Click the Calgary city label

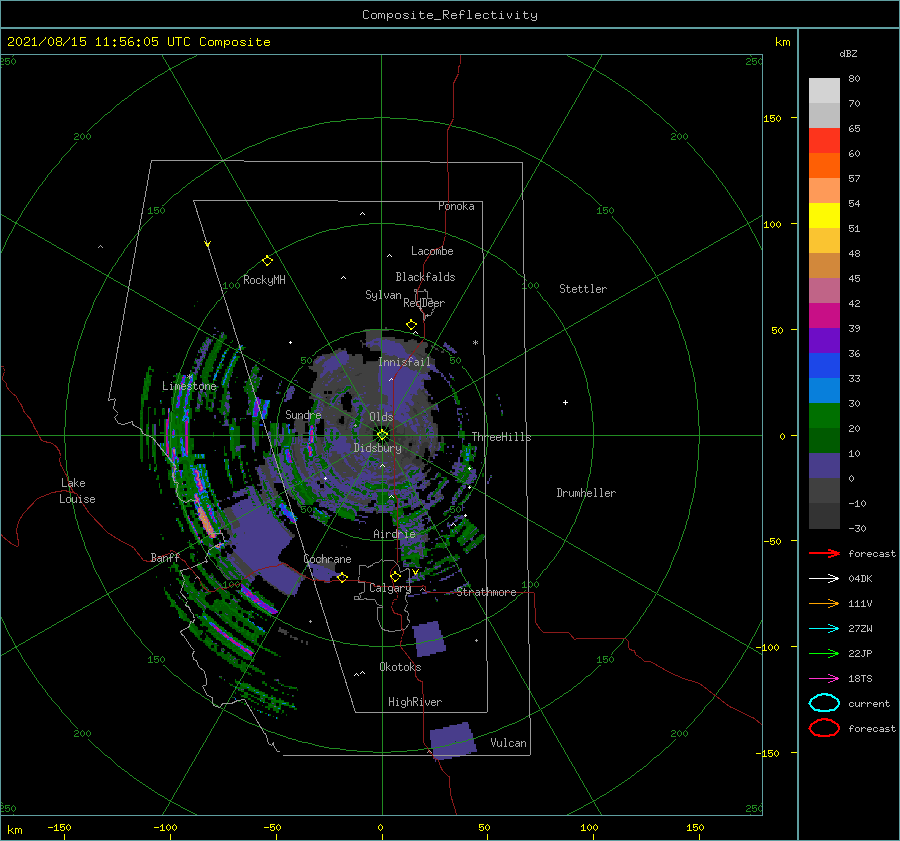(x=390, y=588)
